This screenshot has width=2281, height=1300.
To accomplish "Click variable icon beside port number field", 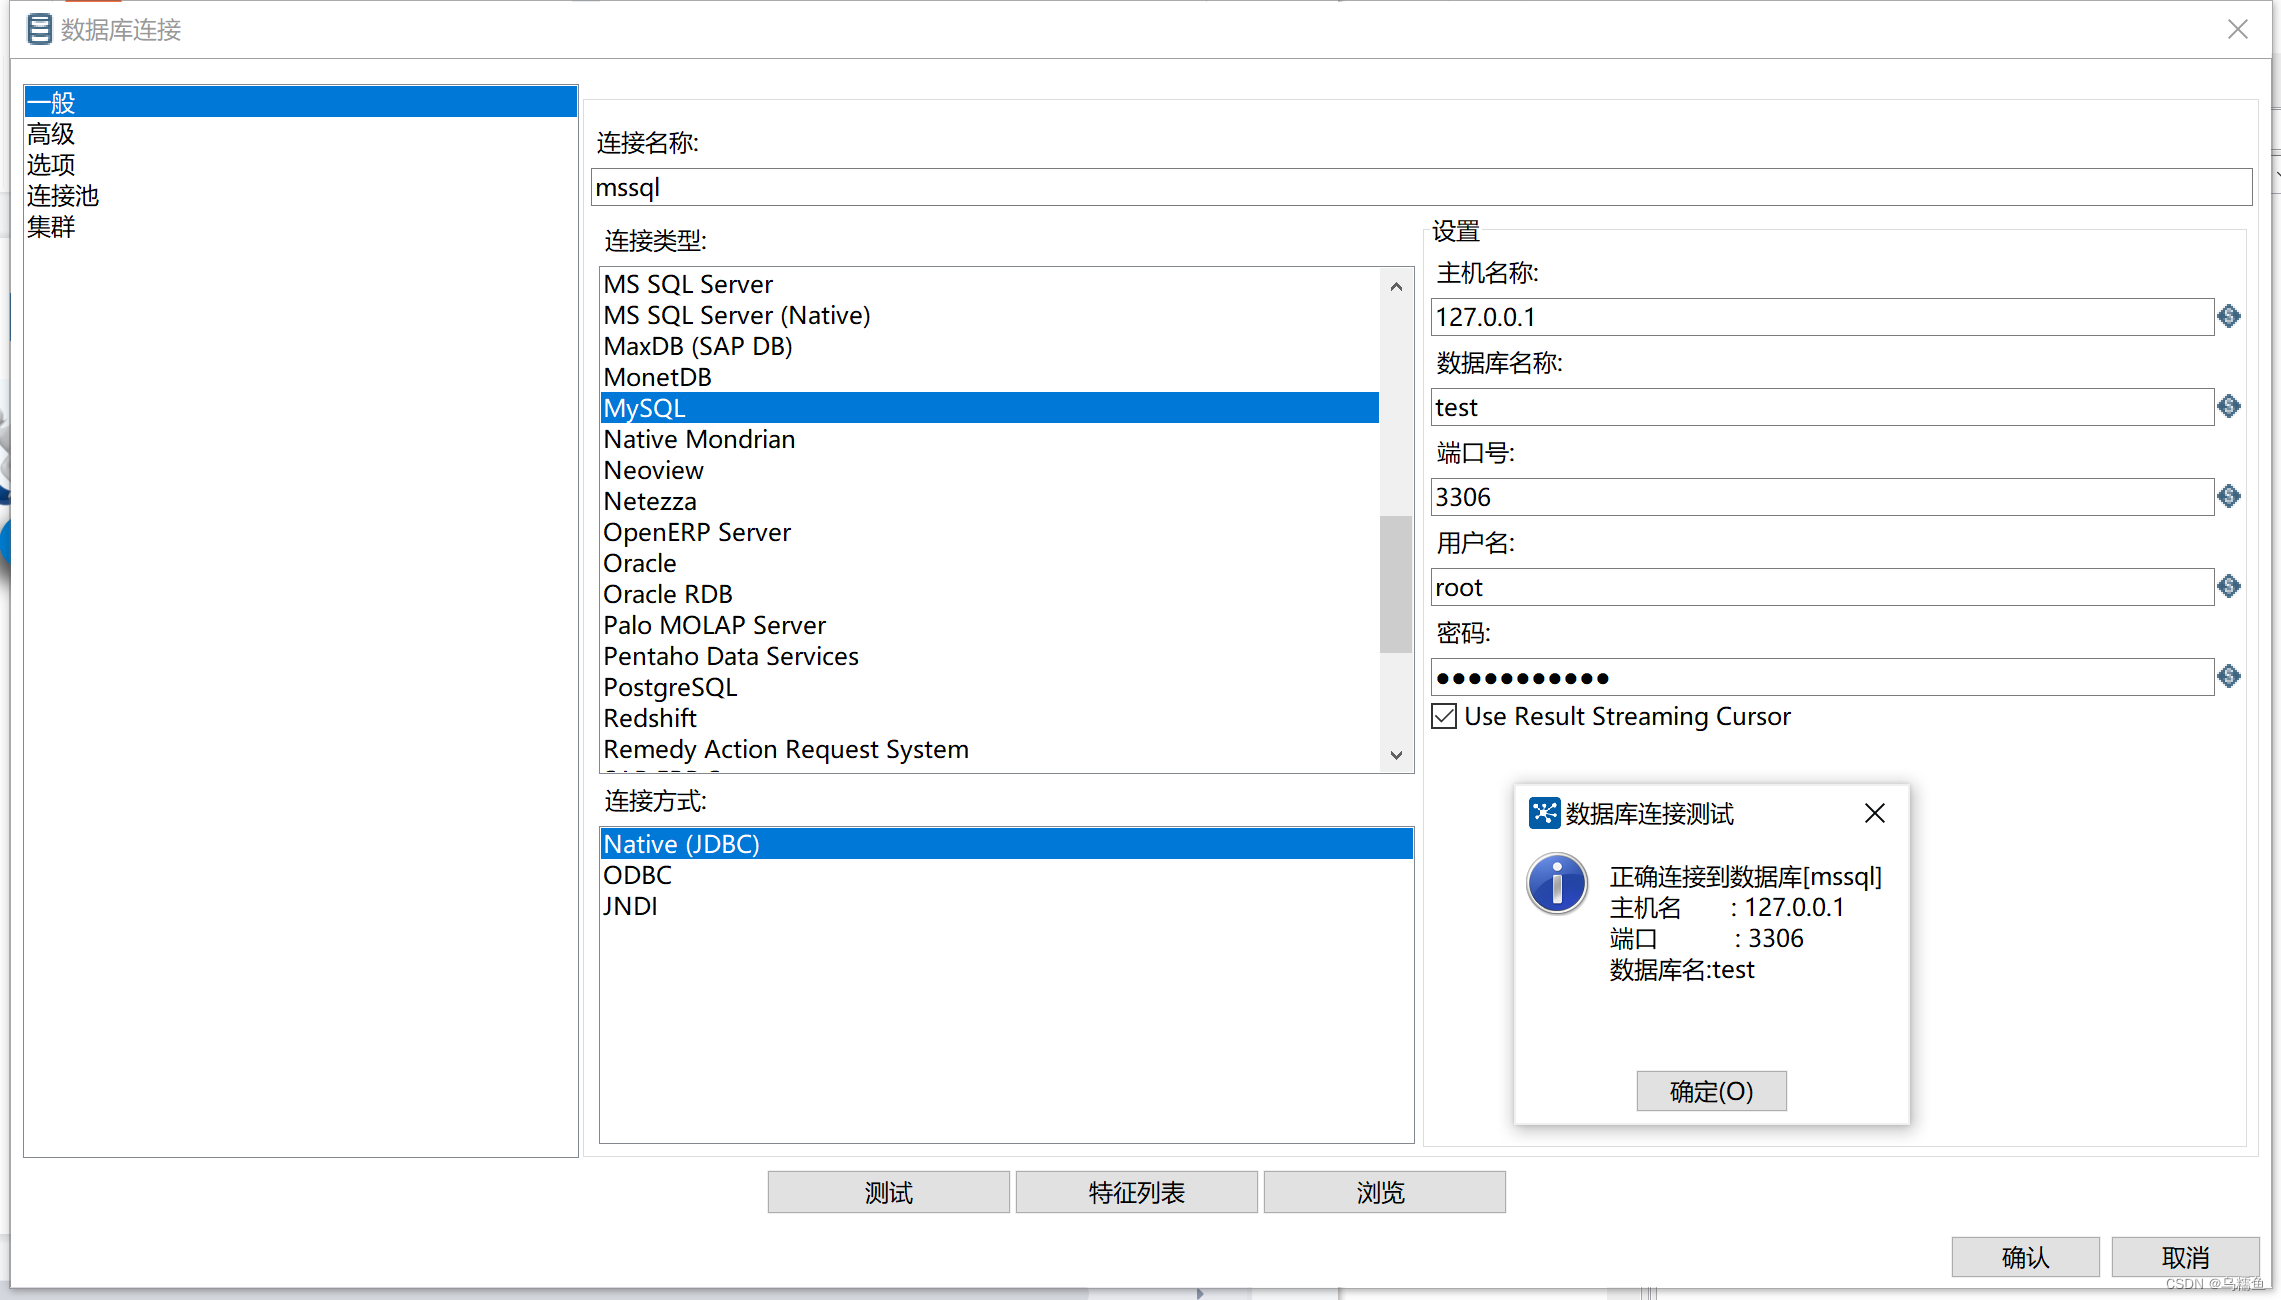I will click(2228, 497).
